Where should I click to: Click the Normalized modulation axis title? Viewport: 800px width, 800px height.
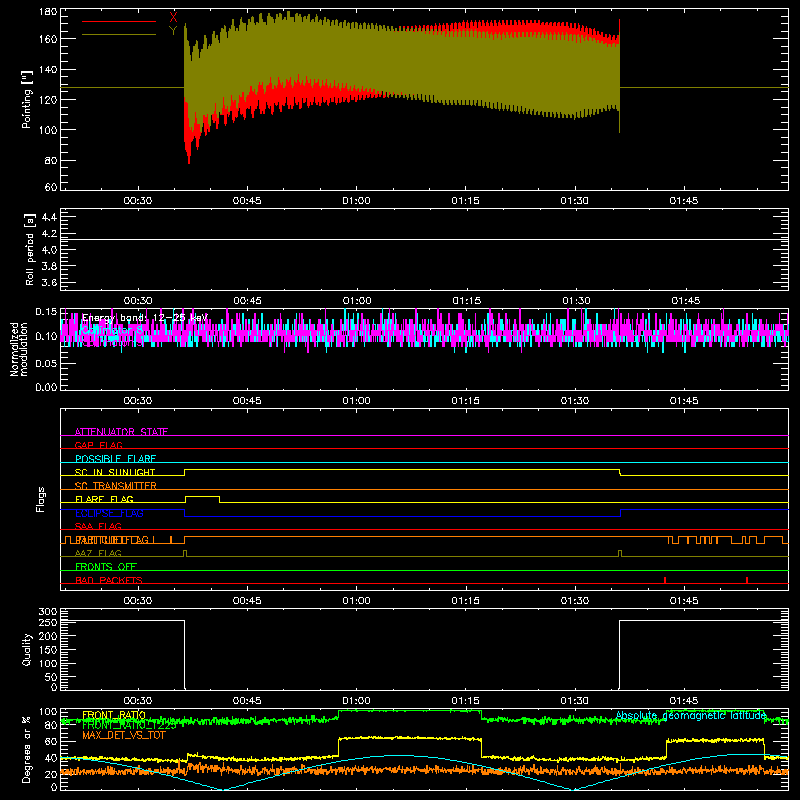tap(19, 349)
